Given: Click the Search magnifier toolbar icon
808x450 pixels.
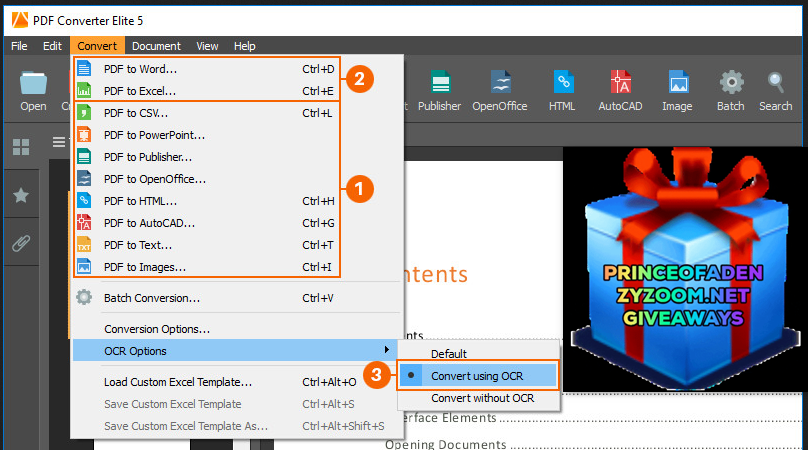Looking at the screenshot, I should [776, 82].
